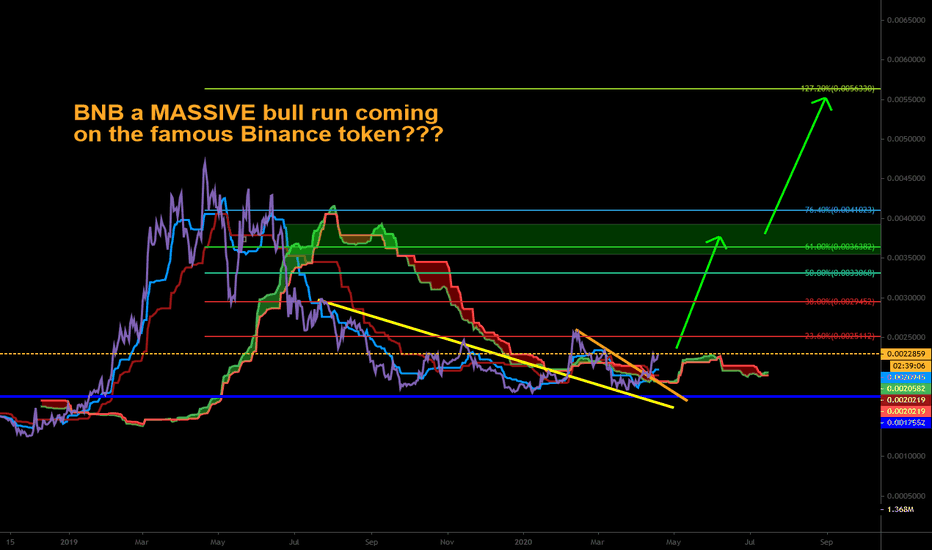The width and height of the screenshot is (932, 550).
Task: Click the 2020 label on time axis
Action: click(x=523, y=542)
